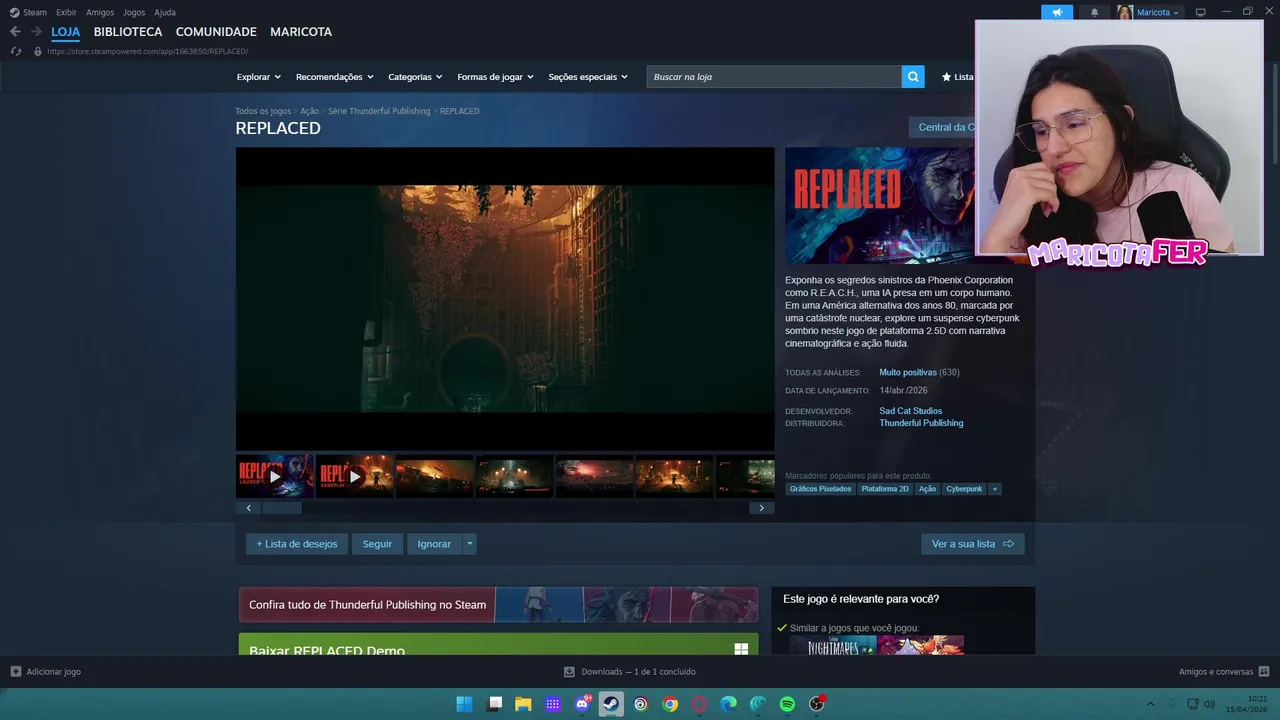Switch to the BIBLIOTECA tab

pyautogui.click(x=128, y=32)
